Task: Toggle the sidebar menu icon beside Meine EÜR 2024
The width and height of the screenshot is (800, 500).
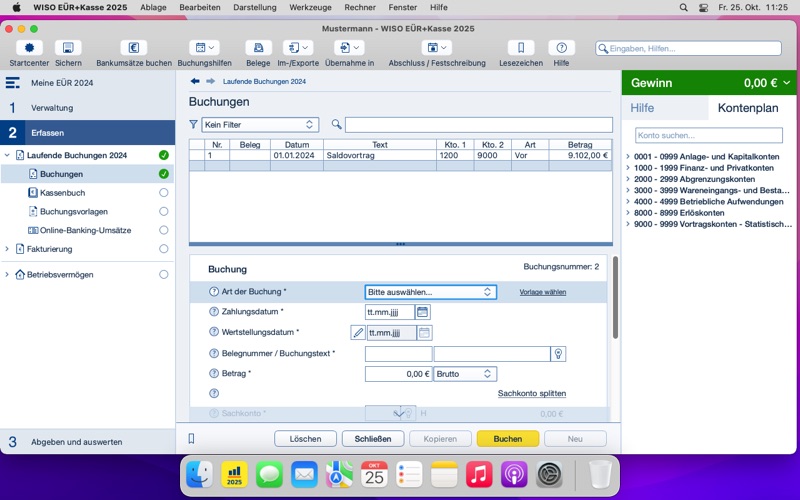Action: 13,83
